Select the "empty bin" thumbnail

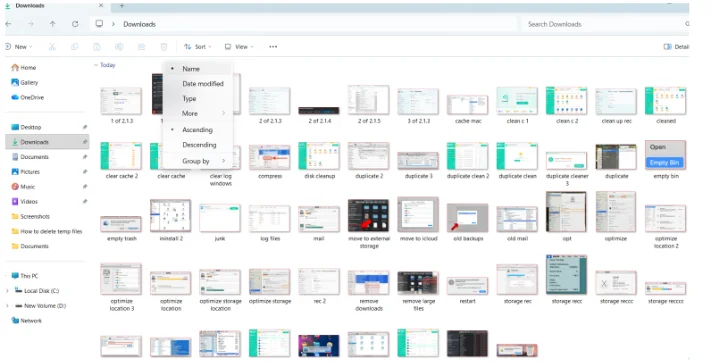(x=665, y=155)
